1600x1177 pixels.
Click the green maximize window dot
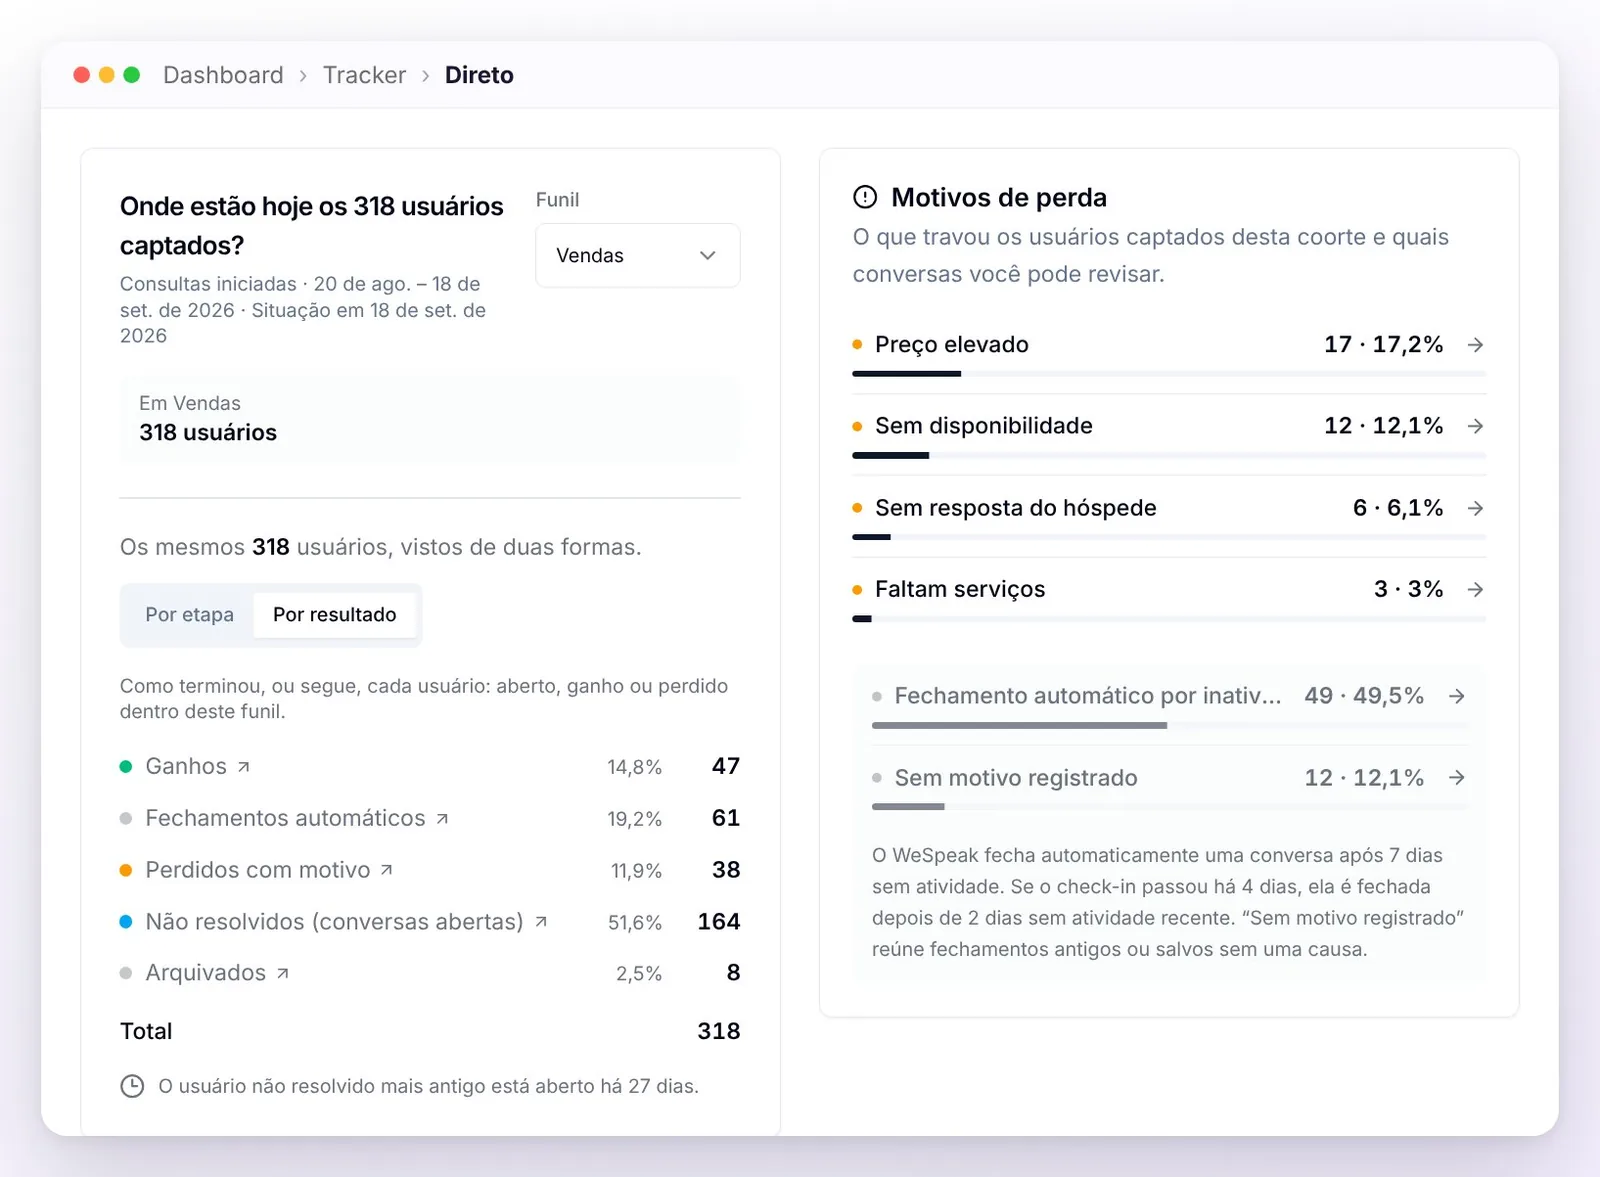tap(131, 75)
